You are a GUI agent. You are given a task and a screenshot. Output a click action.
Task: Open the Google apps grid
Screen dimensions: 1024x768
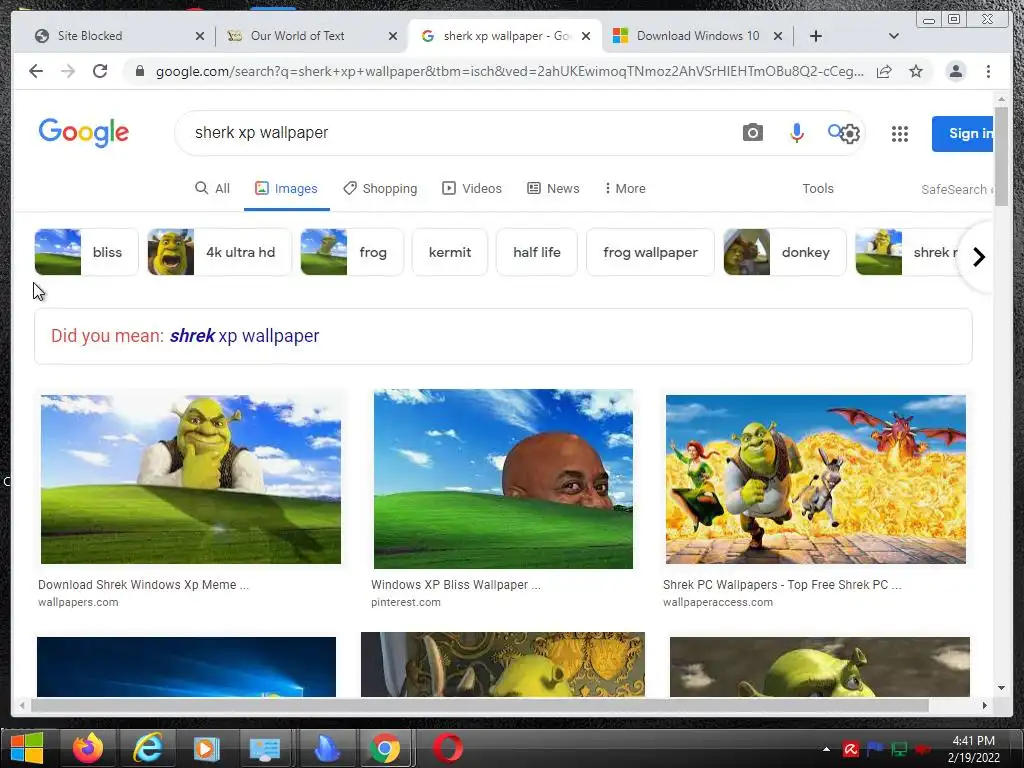(899, 134)
